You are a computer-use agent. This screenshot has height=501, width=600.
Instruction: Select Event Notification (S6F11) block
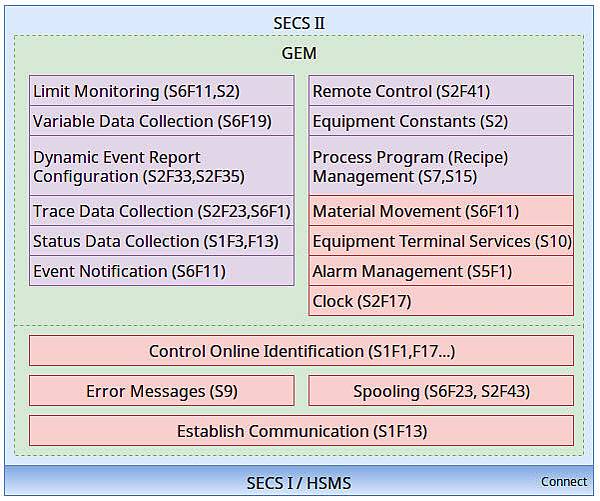click(x=162, y=271)
